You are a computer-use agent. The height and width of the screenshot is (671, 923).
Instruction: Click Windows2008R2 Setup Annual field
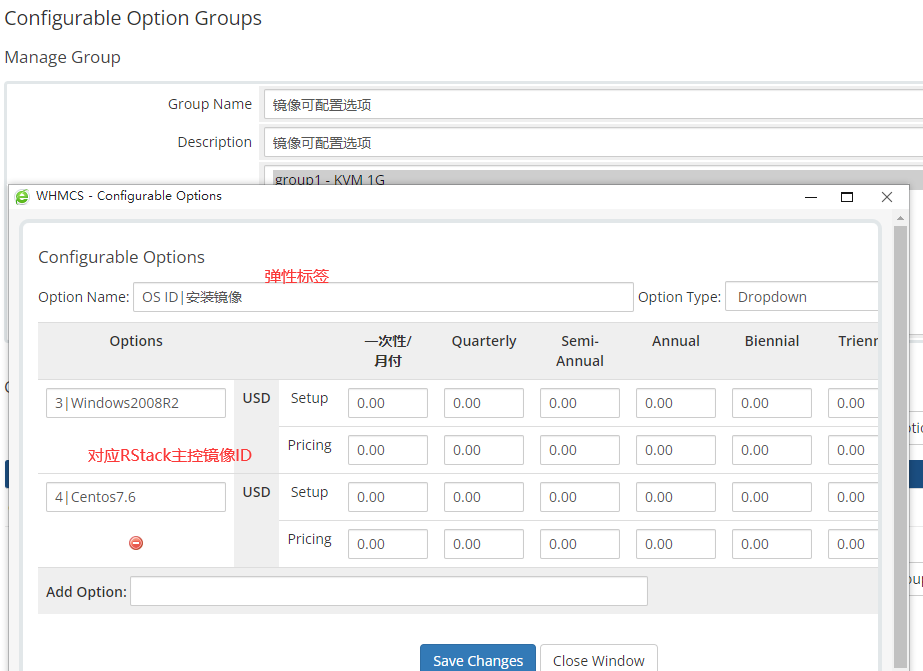coord(676,403)
